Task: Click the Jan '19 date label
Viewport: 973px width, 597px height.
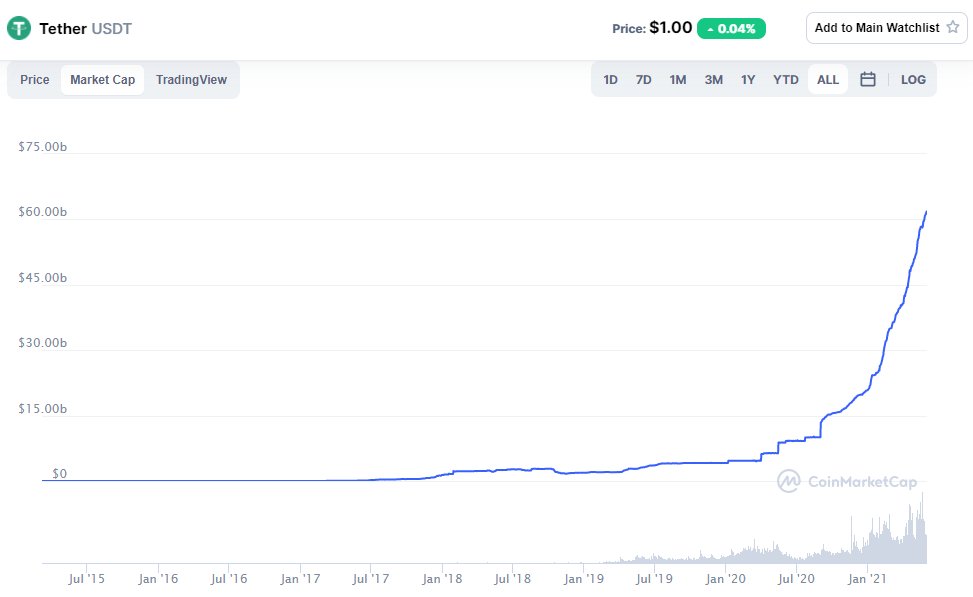Action: tap(583, 579)
